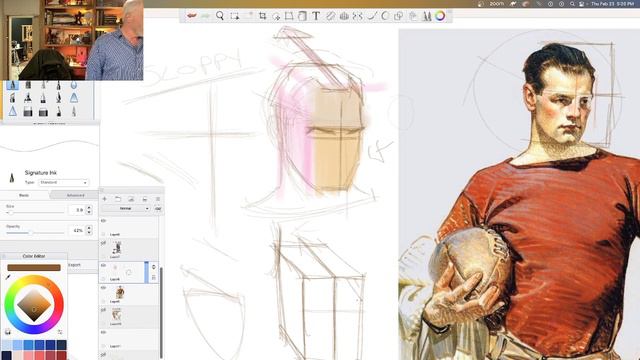Toggle visibility of the topmost layer

[x=103, y=221]
